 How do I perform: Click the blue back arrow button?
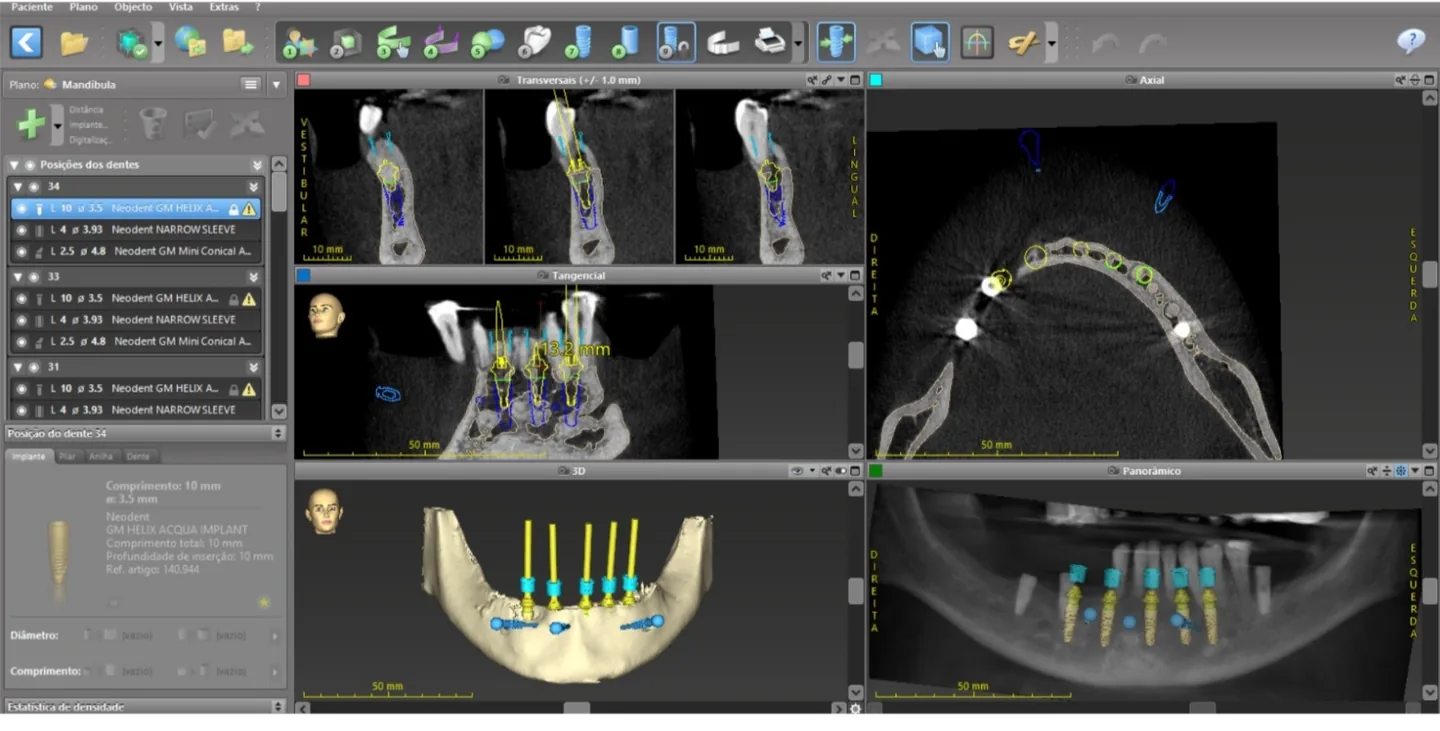(x=26, y=42)
